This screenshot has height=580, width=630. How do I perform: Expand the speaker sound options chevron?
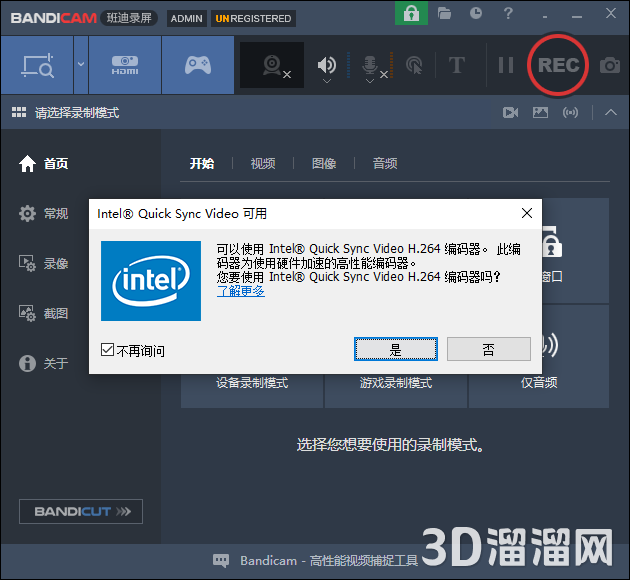(x=328, y=80)
